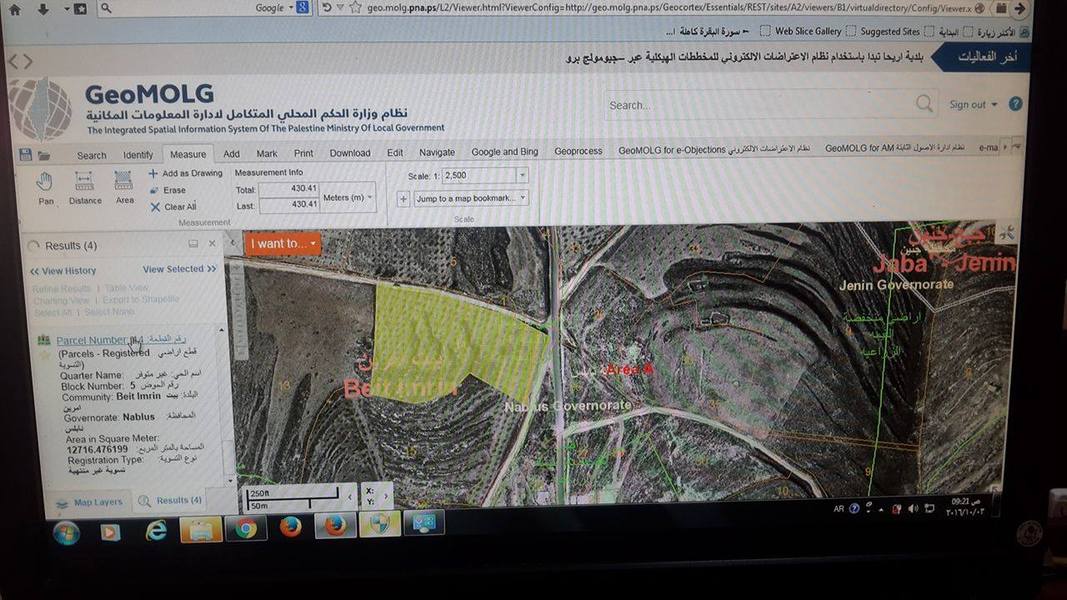Viewport: 1067px width, 600px height.
Task: Click the plus button beside bookmark dropdown
Action: click(404, 199)
